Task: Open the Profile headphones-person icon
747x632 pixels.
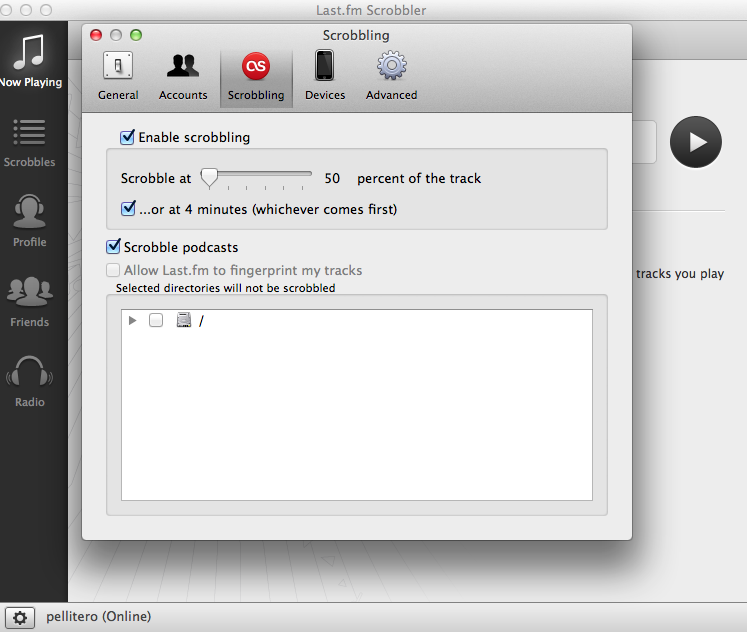Action: point(29,211)
